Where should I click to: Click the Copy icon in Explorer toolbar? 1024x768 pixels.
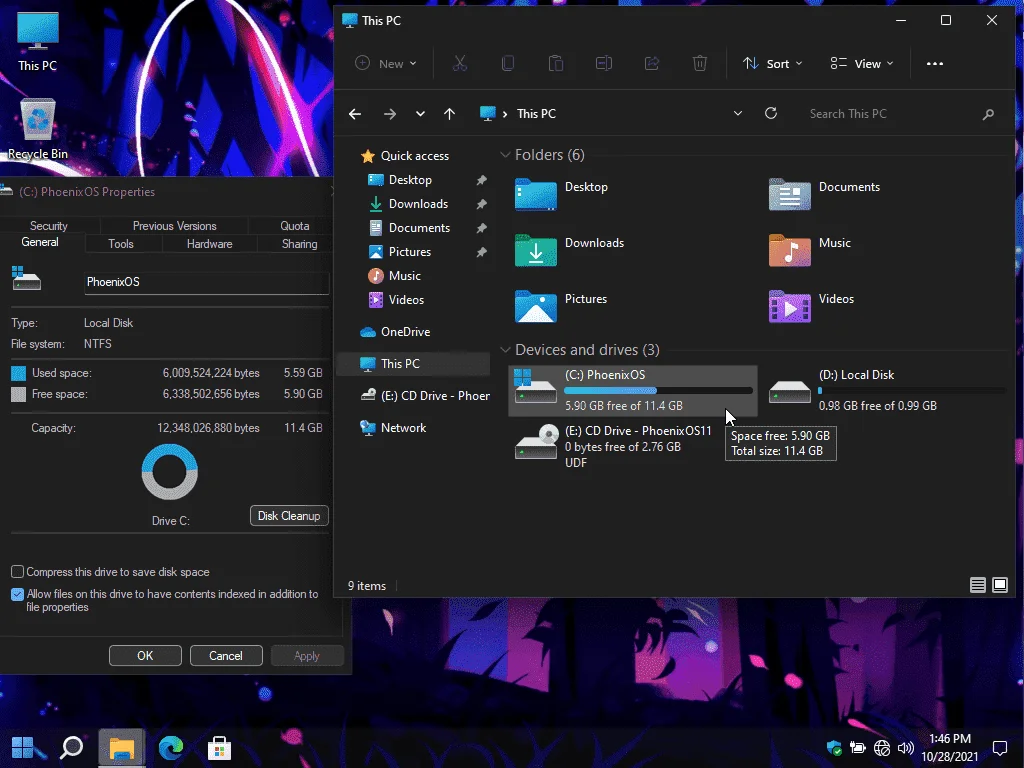coord(507,63)
